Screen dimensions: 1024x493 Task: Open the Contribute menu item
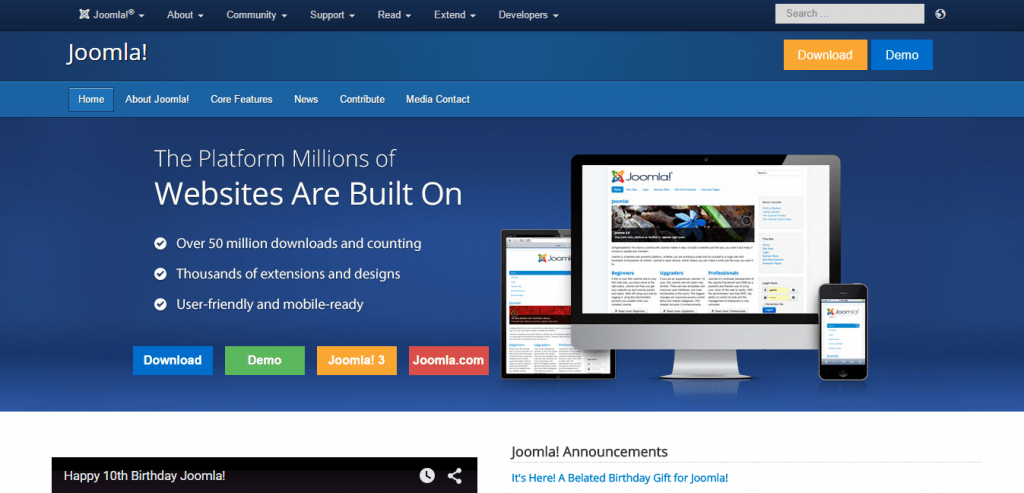pyautogui.click(x=362, y=99)
